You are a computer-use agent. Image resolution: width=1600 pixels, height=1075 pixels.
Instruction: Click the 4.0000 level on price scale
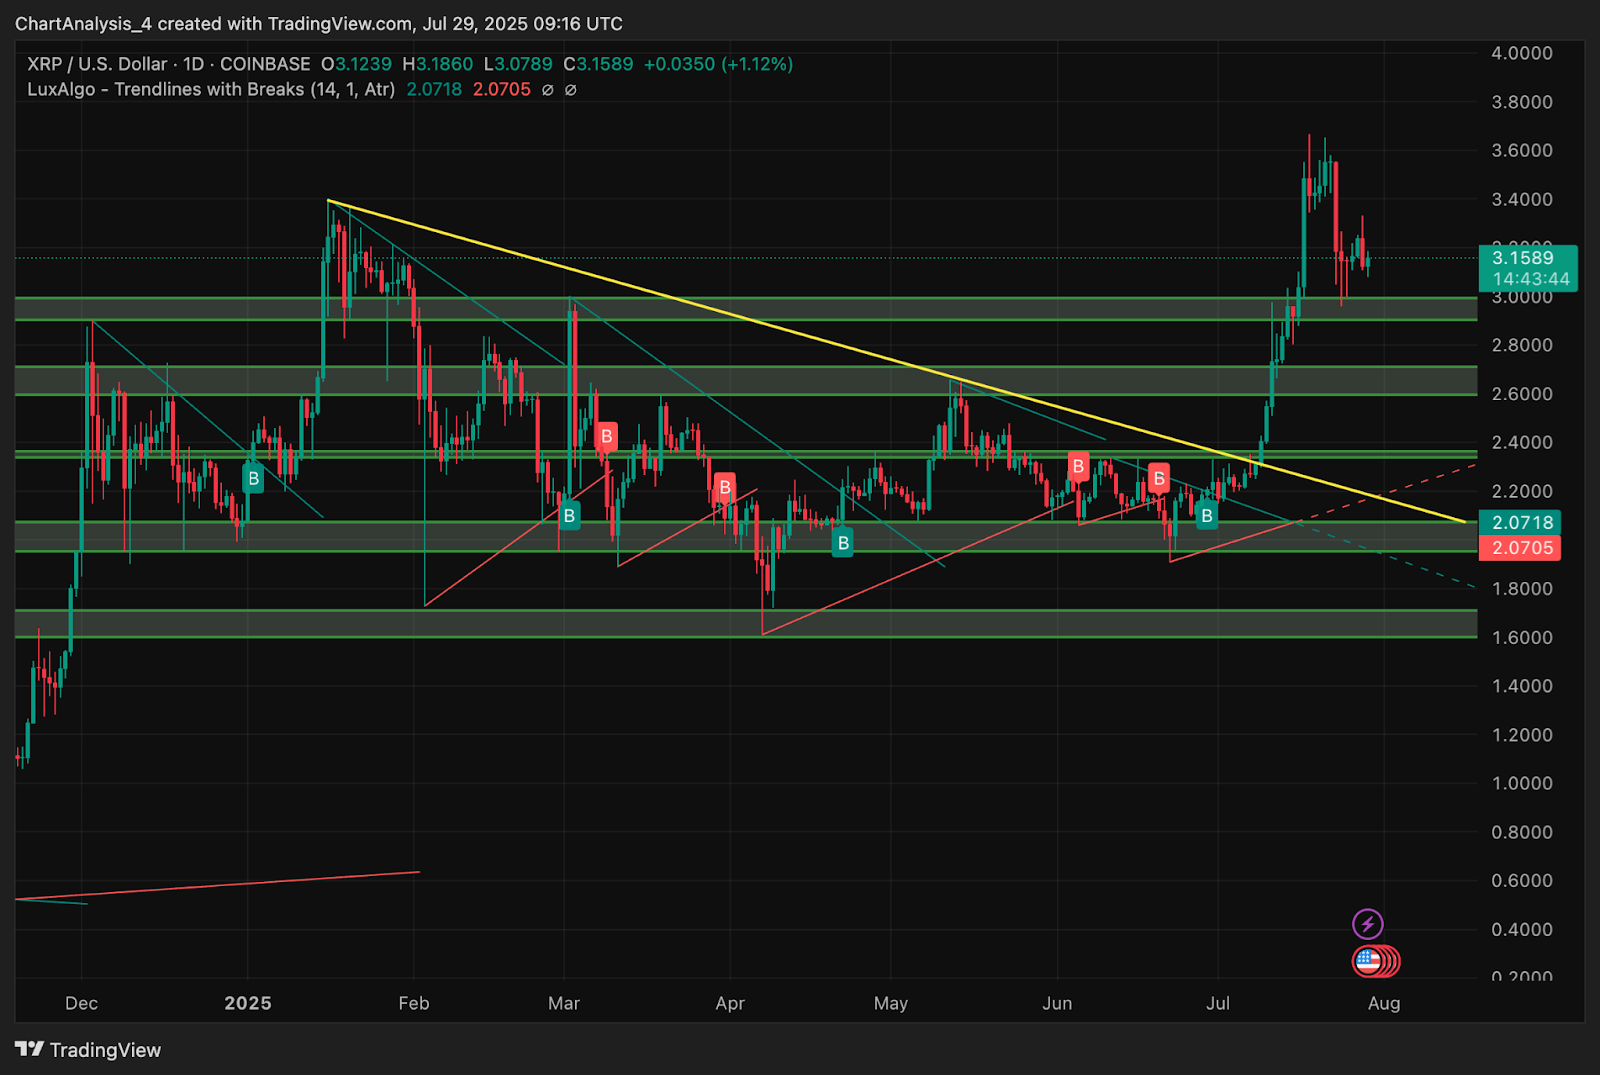[x=1522, y=53]
